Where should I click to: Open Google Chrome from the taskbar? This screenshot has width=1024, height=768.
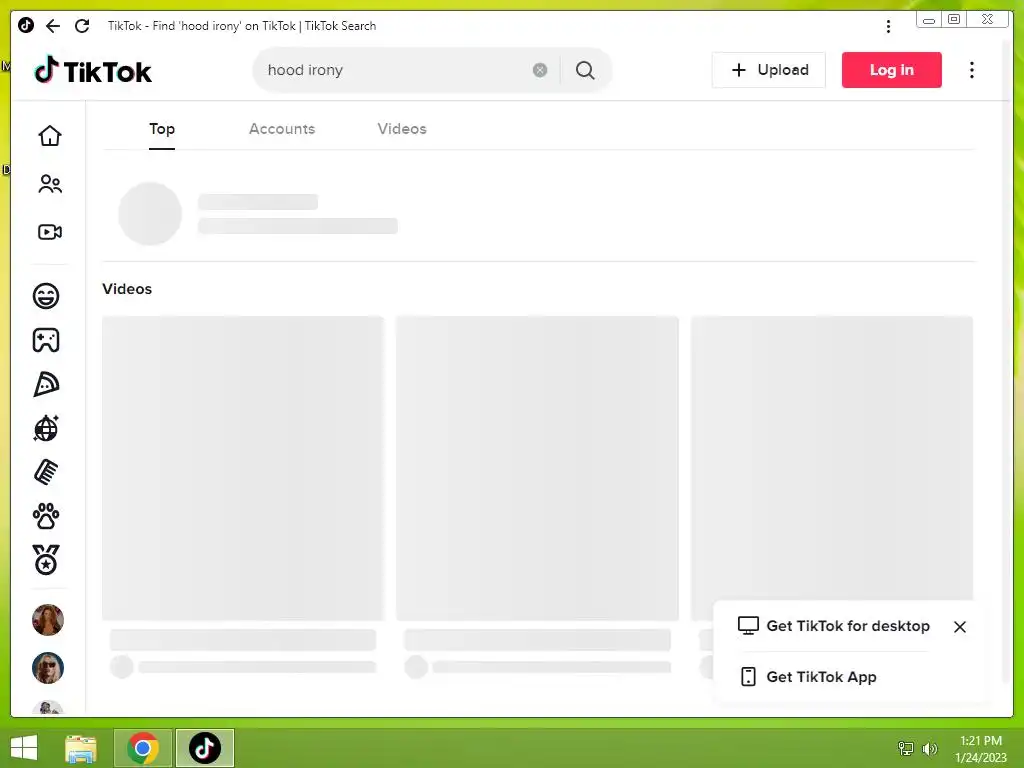click(142, 748)
